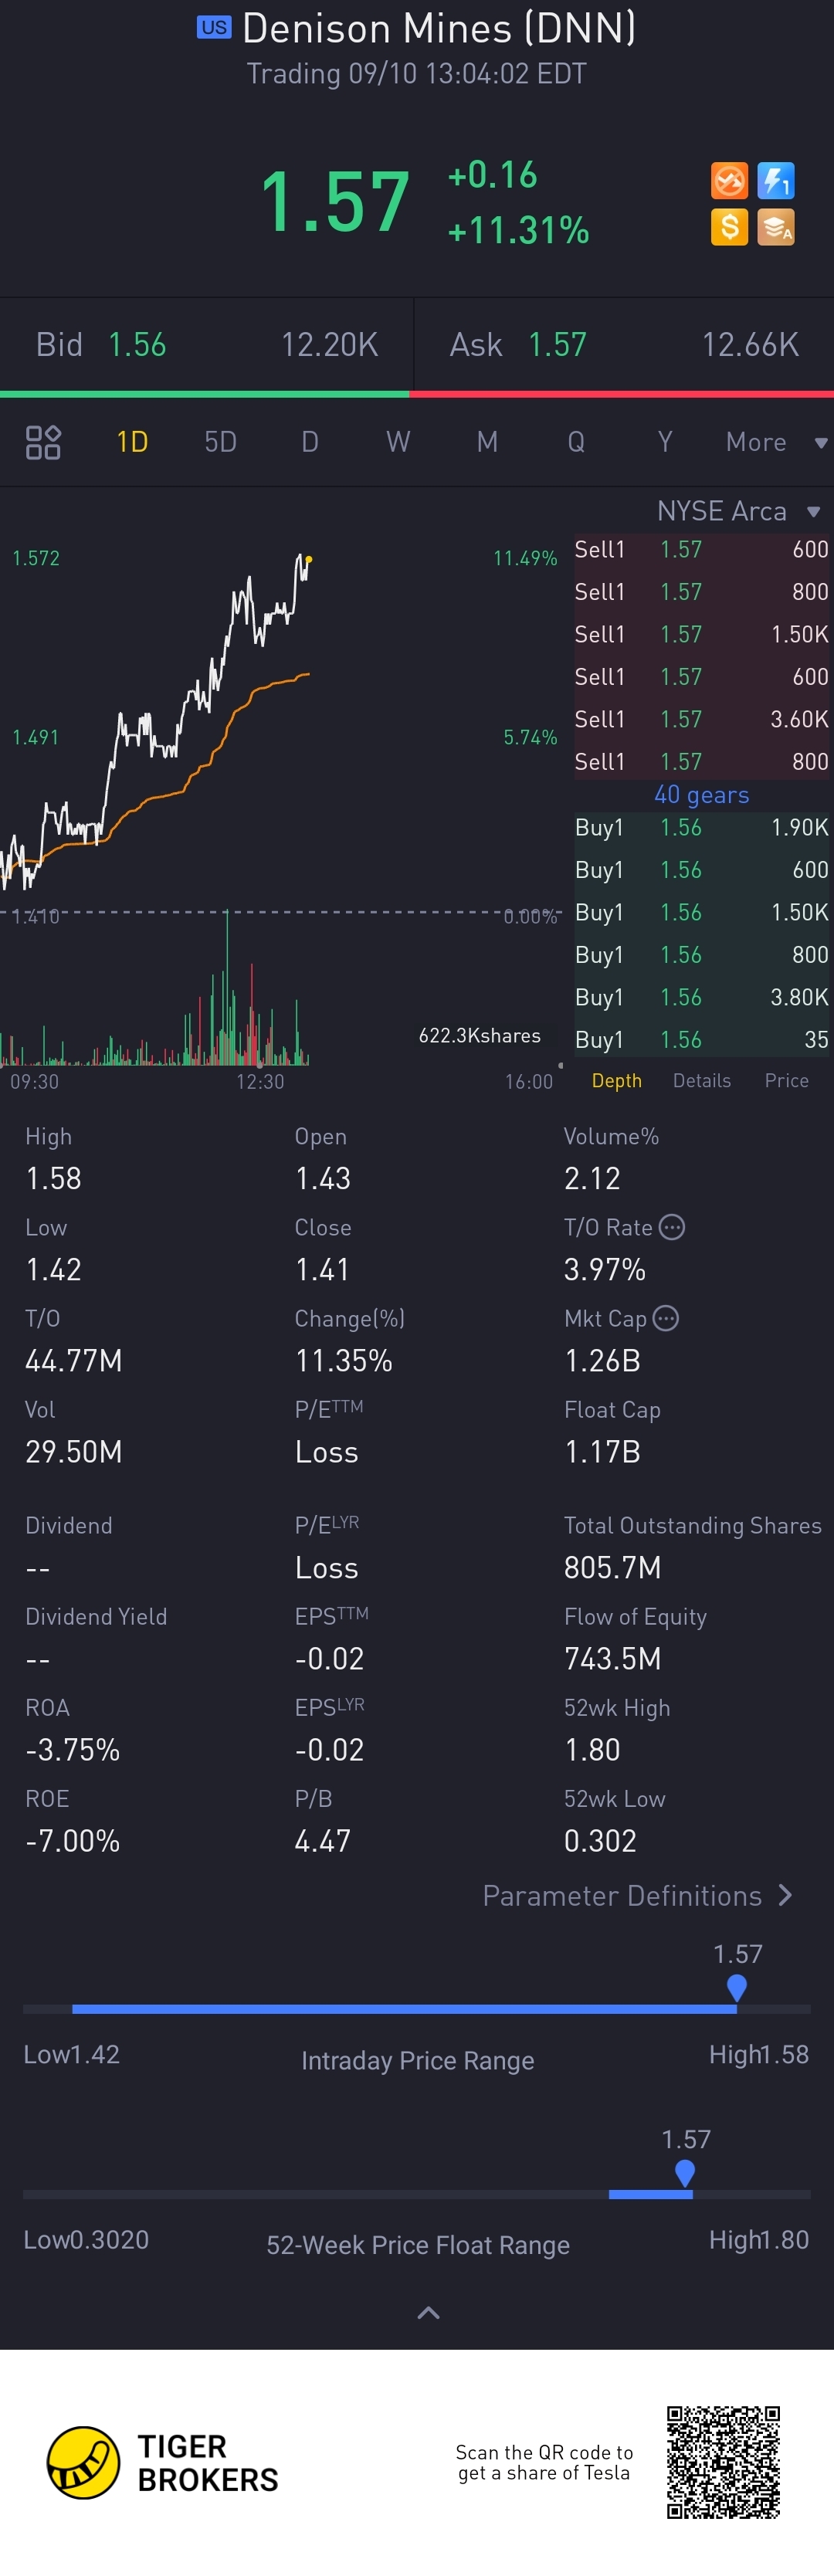Switch to the quarterly Q chart tab

(x=576, y=442)
